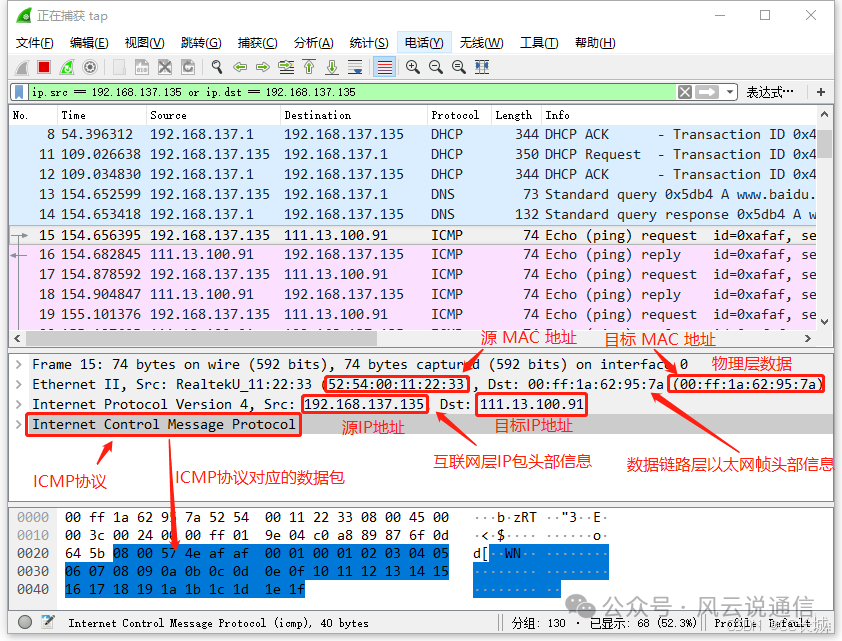Open the 工具(T) menu
Image resolution: width=842 pixels, height=641 pixels.
[x=539, y=42]
